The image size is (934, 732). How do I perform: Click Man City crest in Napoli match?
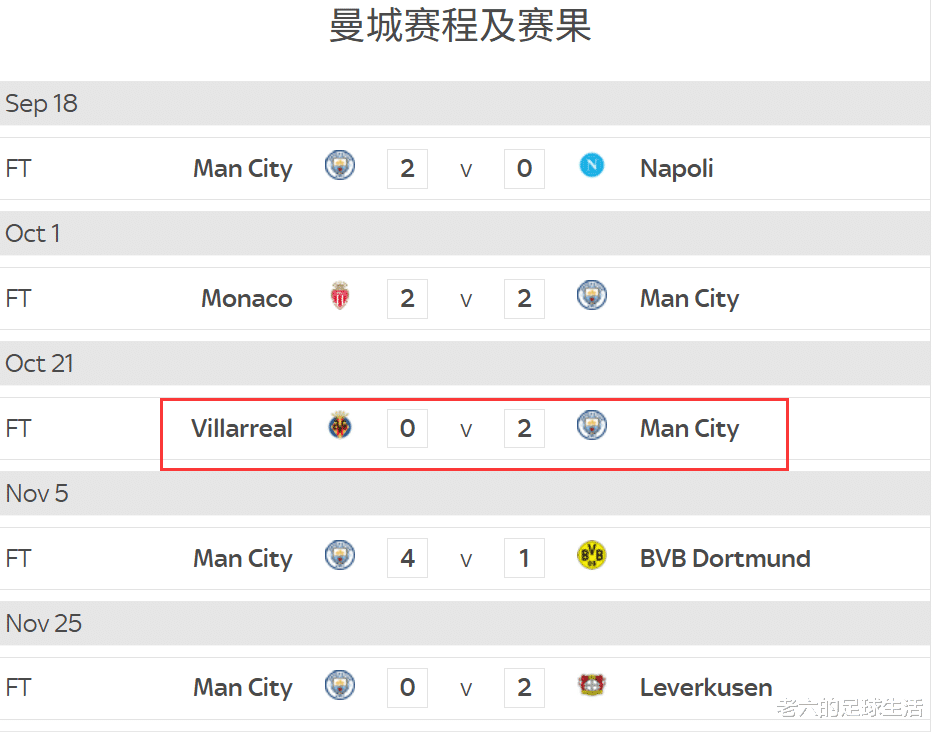340,165
